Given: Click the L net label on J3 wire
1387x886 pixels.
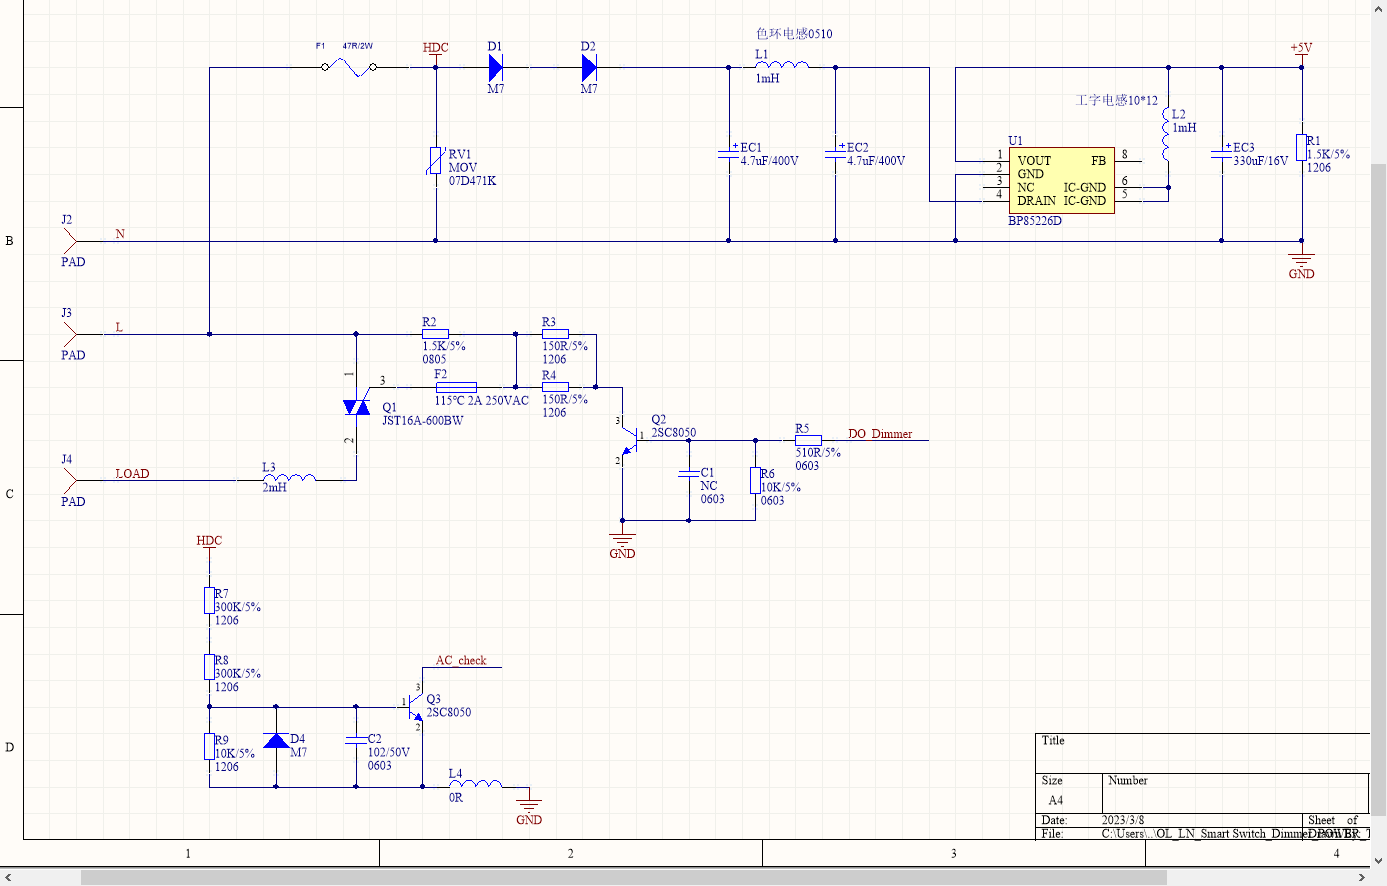Looking at the screenshot, I should [119, 327].
